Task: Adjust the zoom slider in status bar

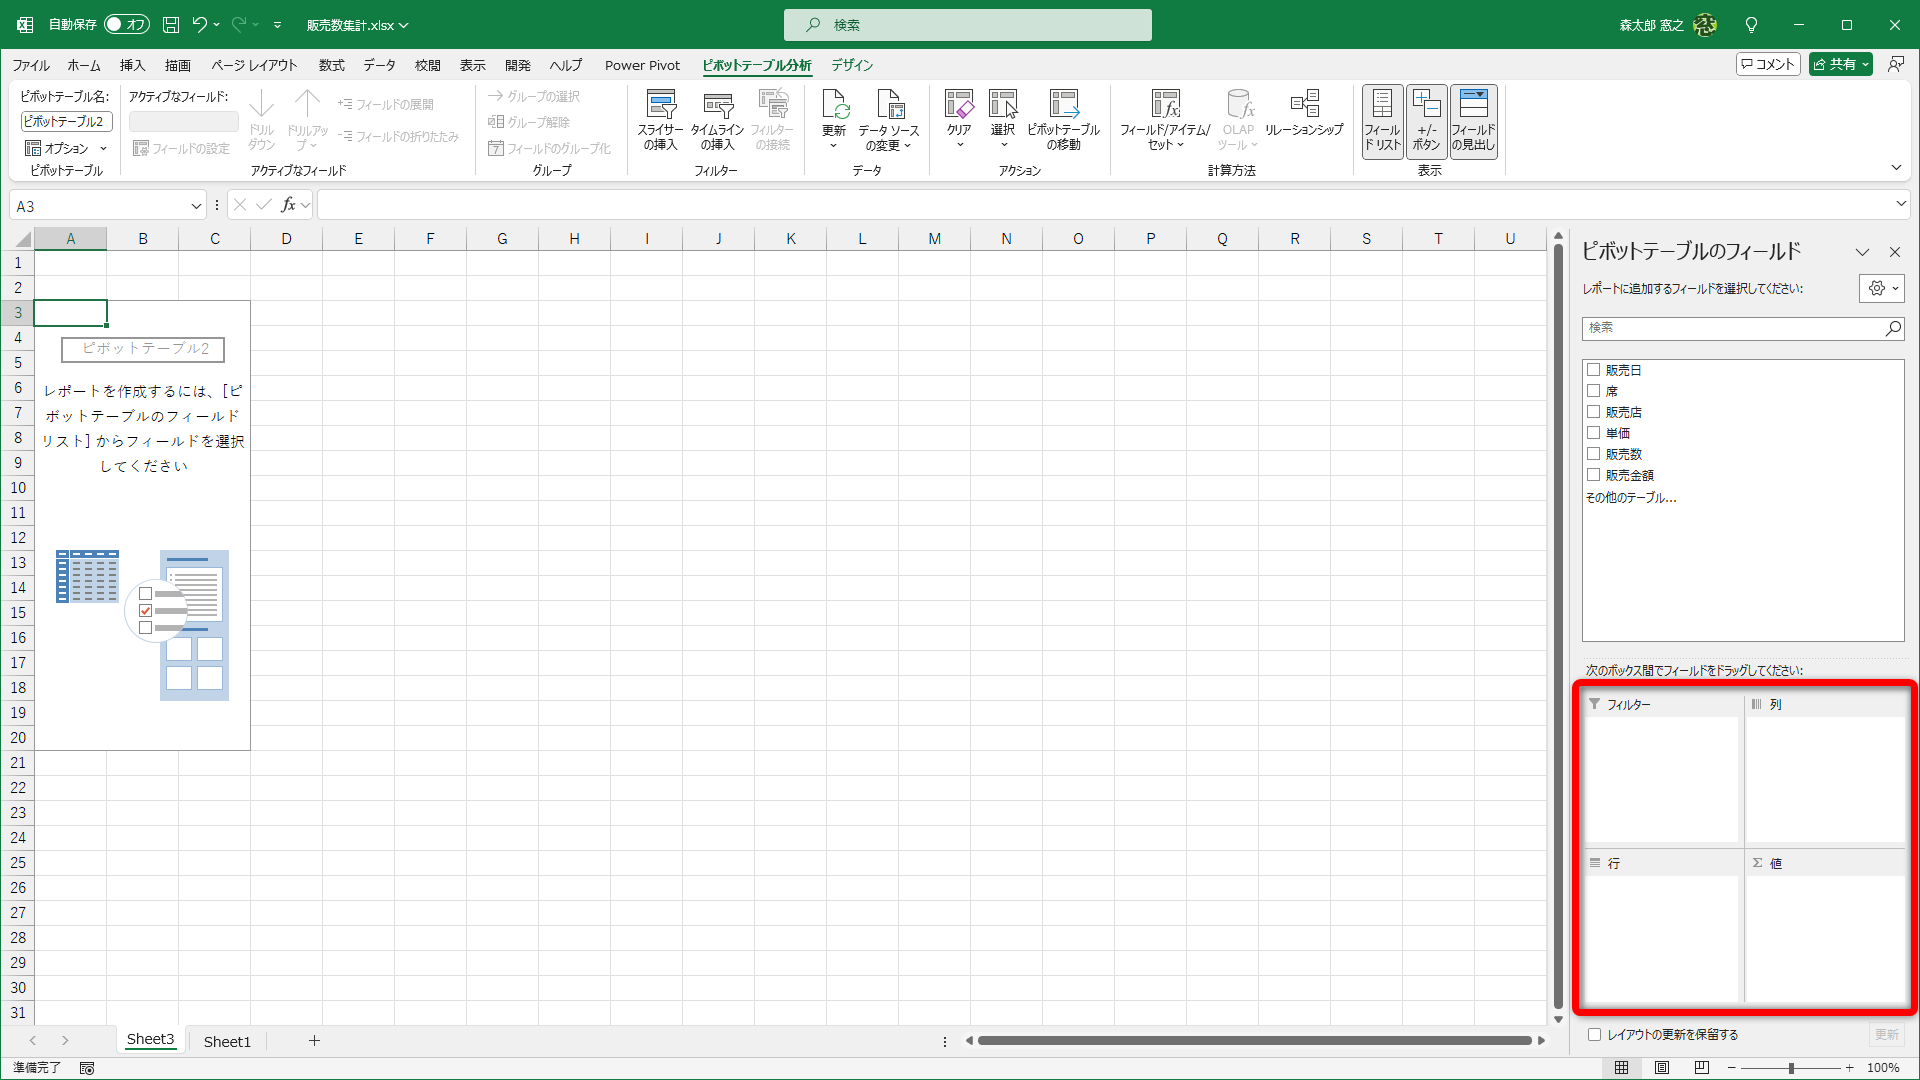Action: pos(1791,1068)
